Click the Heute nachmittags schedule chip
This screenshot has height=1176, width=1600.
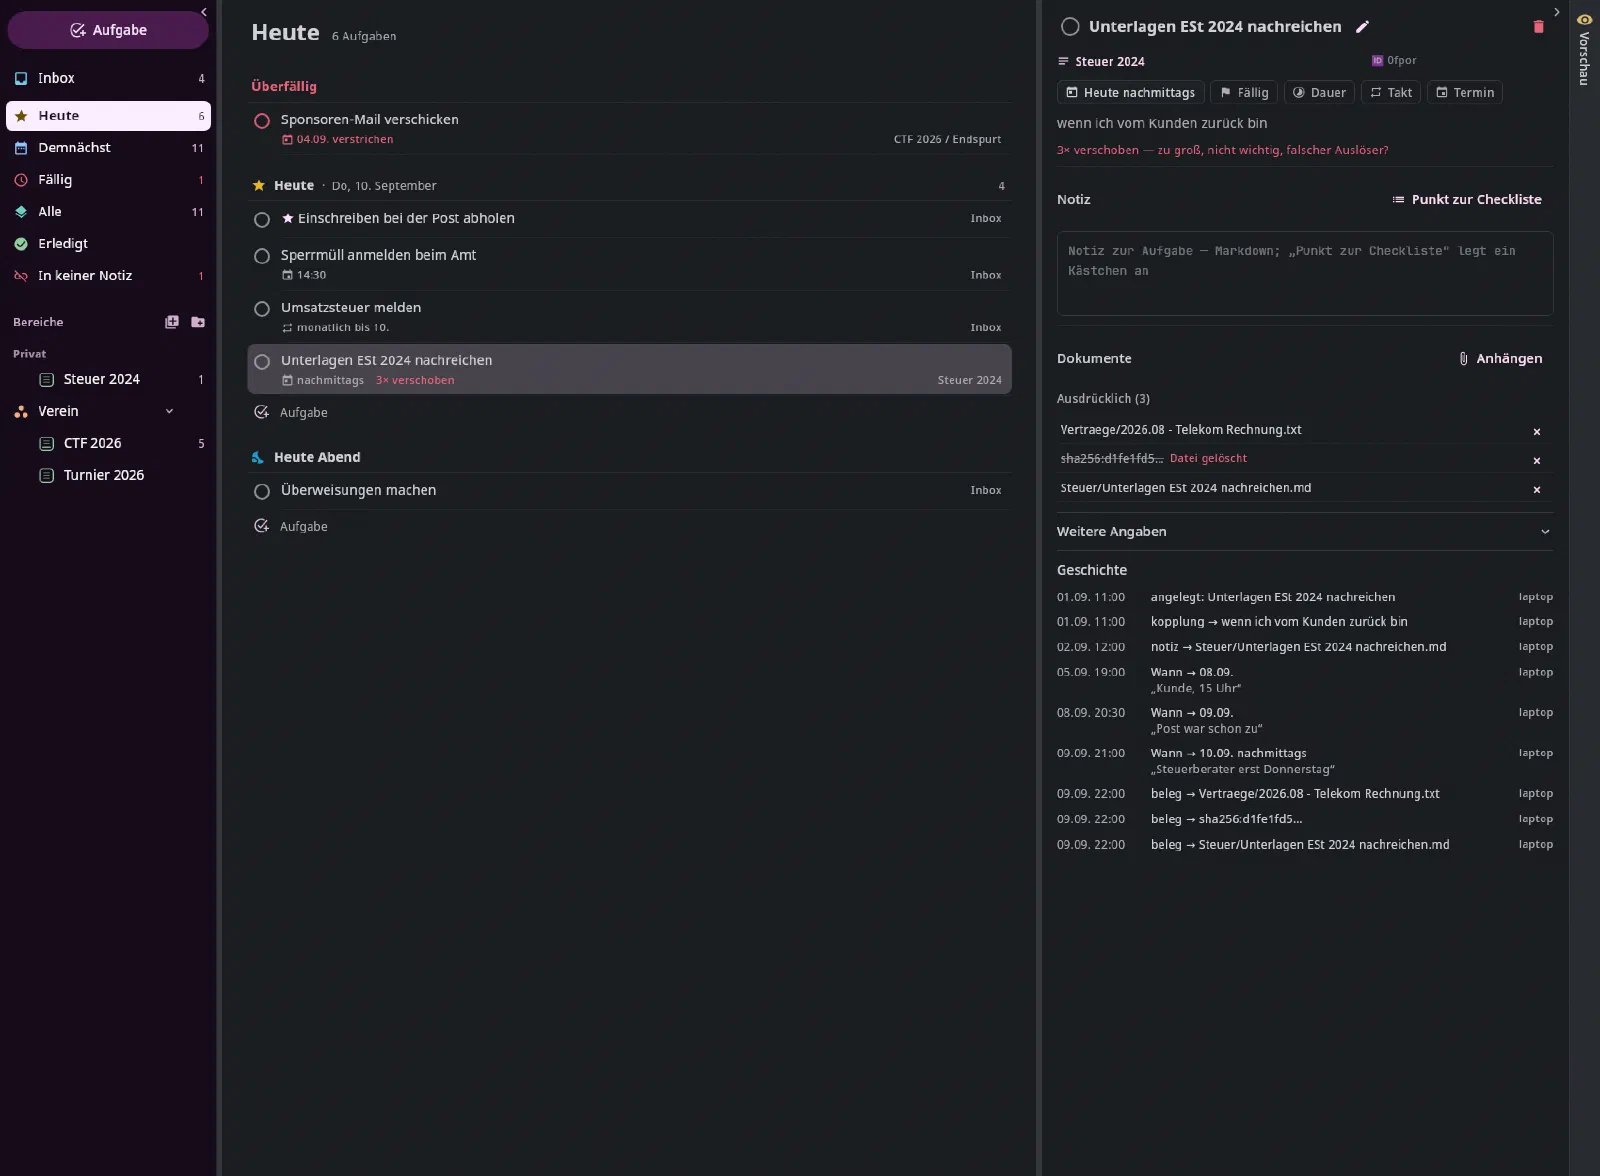pos(1130,92)
